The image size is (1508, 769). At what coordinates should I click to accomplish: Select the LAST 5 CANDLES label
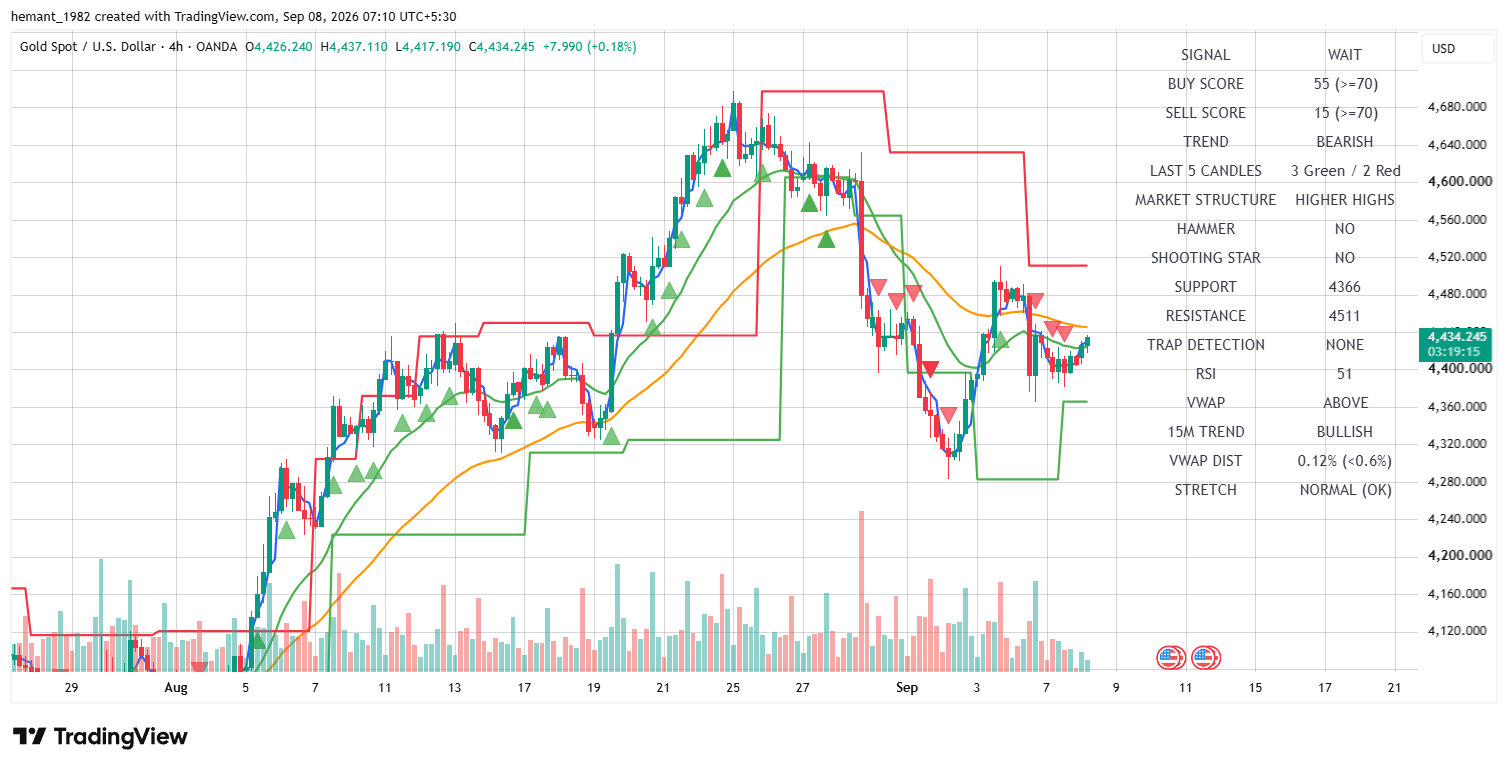1205,171
